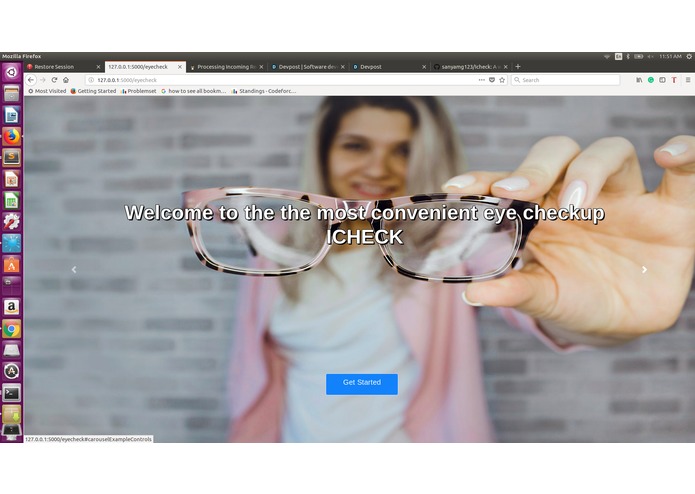Open the 11:51 AM clock menu
This screenshot has width=695, height=494.
pyautogui.click(x=670, y=56)
